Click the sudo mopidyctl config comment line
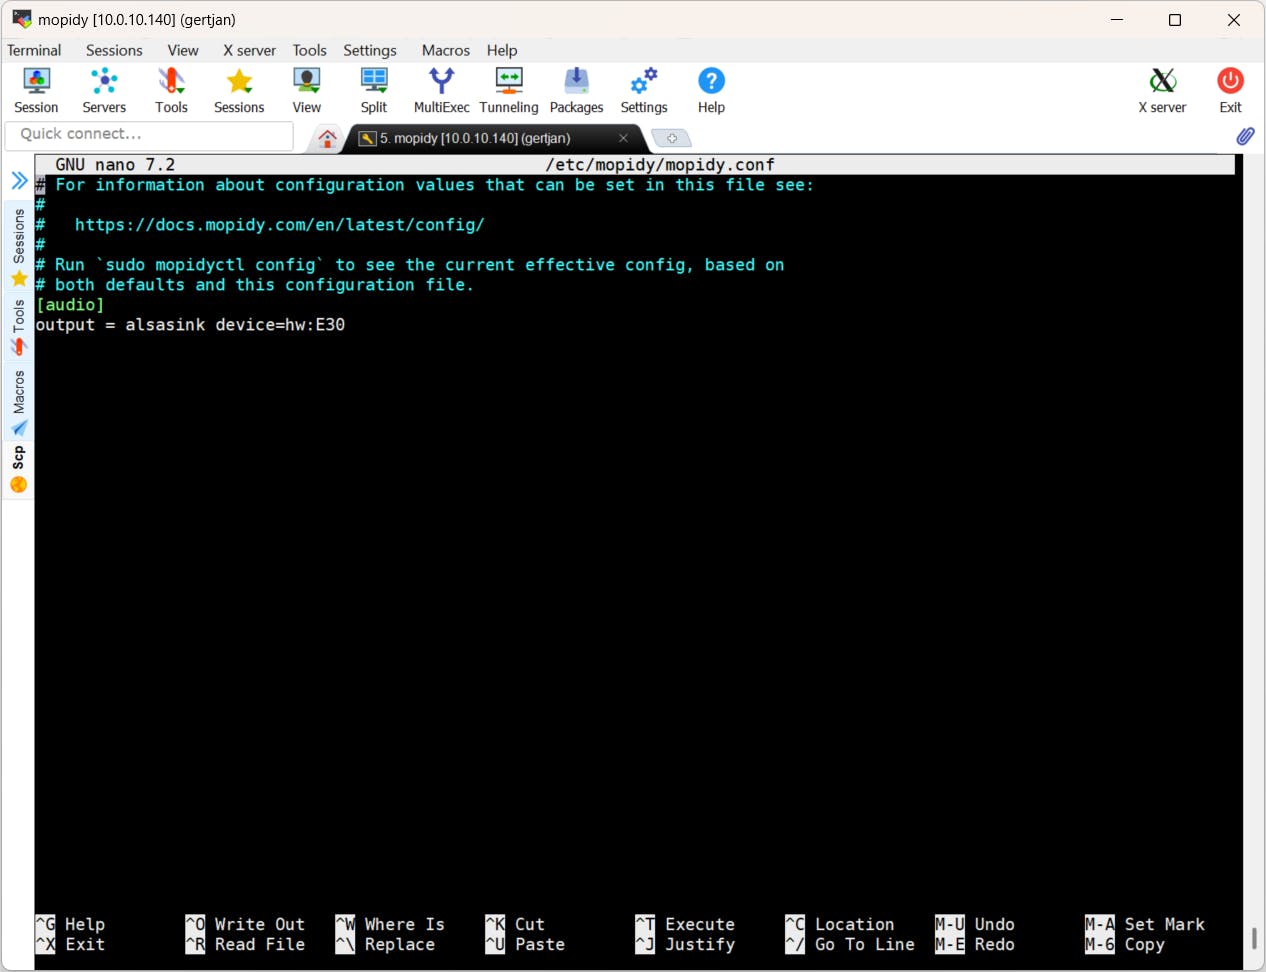Image resolution: width=1266 pixels, height=972 pixels. click(410, 265)
